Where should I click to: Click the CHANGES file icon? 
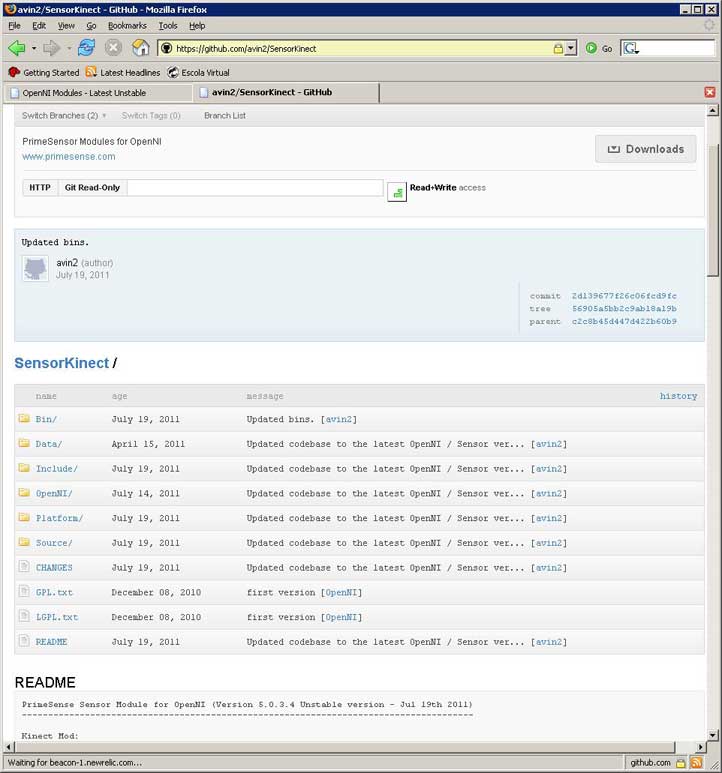coord(24,566)
